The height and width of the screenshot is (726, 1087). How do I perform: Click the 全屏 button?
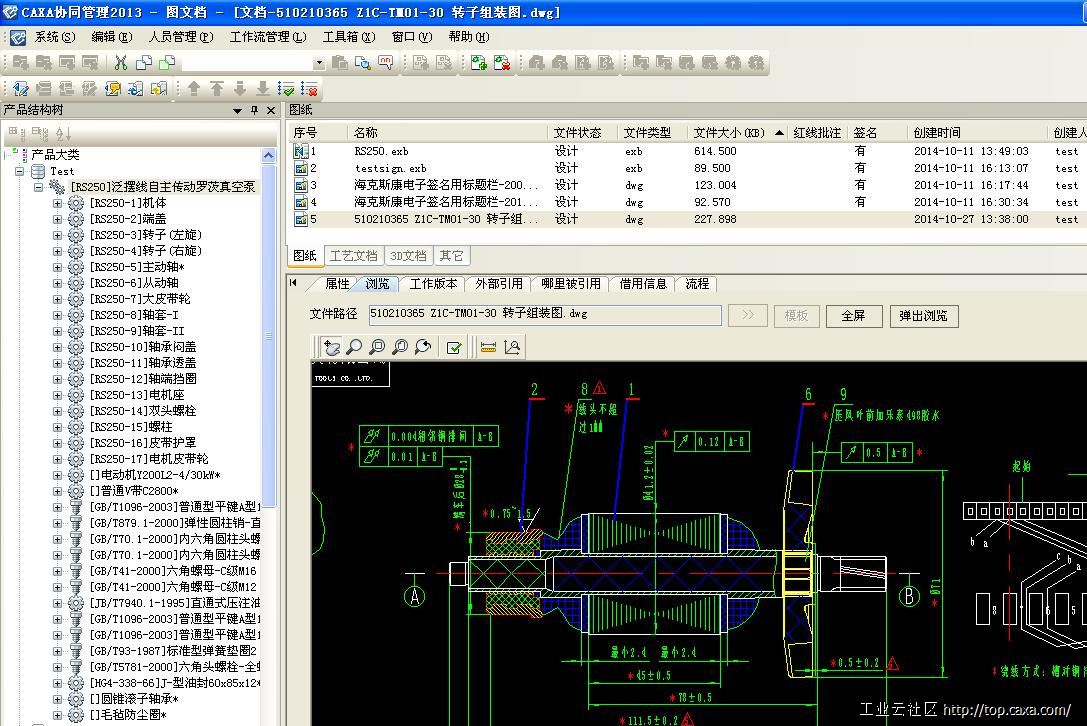pos(853,316)
